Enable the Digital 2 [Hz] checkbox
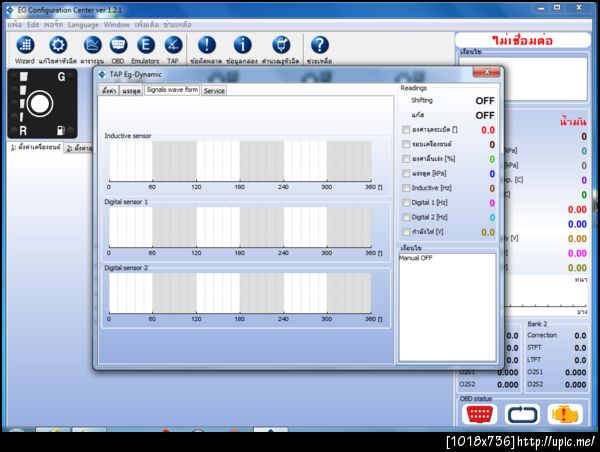The height and width of the screenshot is (452, 600). 406,217
